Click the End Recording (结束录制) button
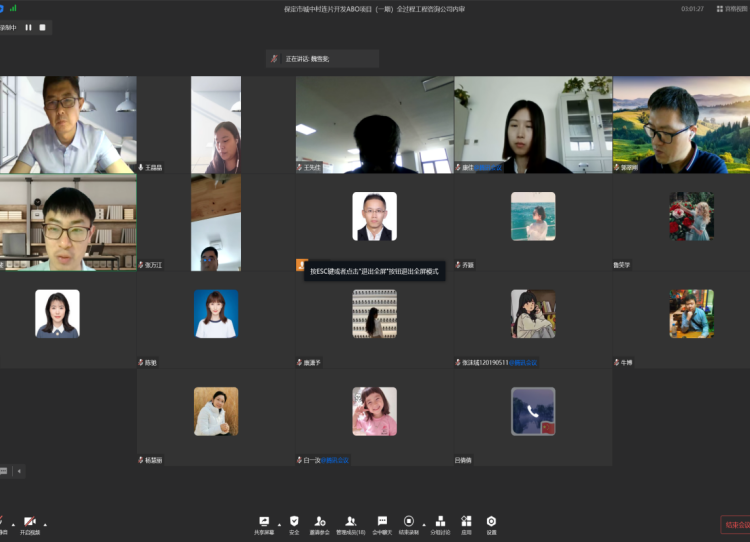Screen dimensions: 750x542 pyautogui.click(x=408, y=522)
